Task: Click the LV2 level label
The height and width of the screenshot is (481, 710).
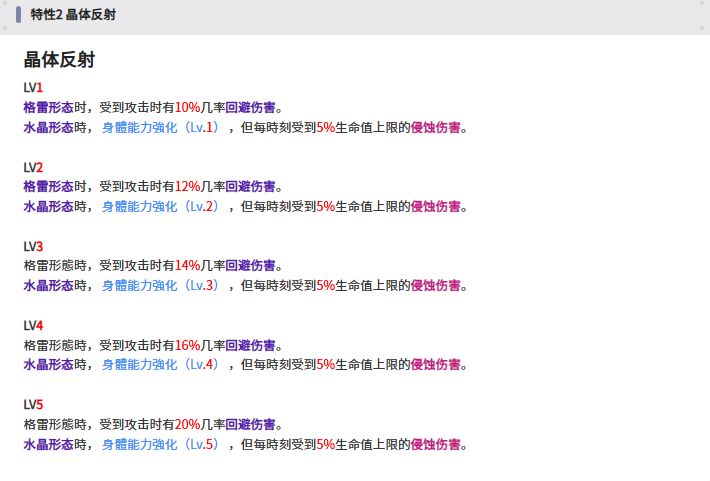Action: click(x=33, y=167)
